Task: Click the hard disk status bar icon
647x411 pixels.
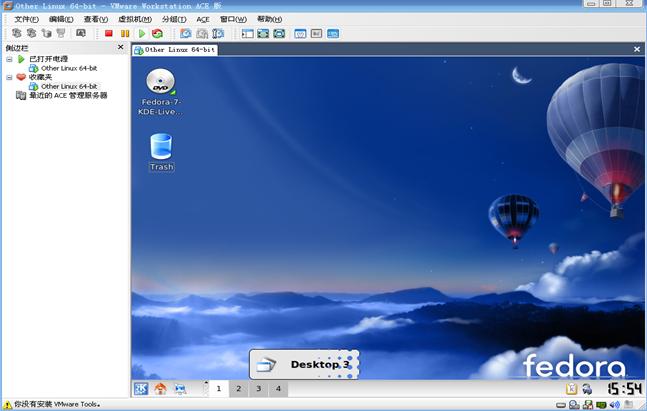Action: pos(561,405)
